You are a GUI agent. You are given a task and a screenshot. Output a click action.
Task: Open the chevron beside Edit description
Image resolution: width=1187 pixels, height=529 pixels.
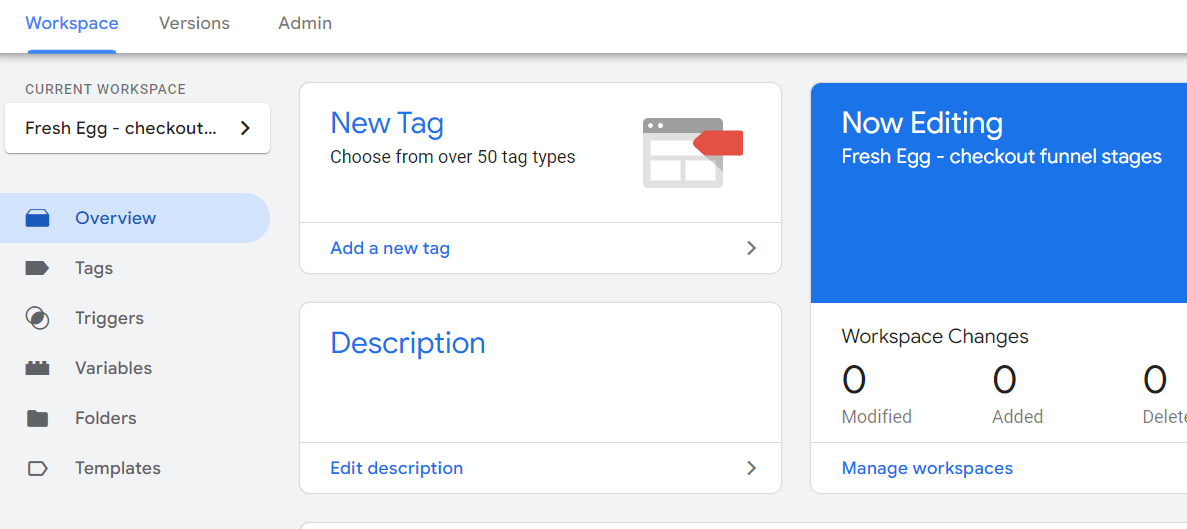[x=751, y=468]
